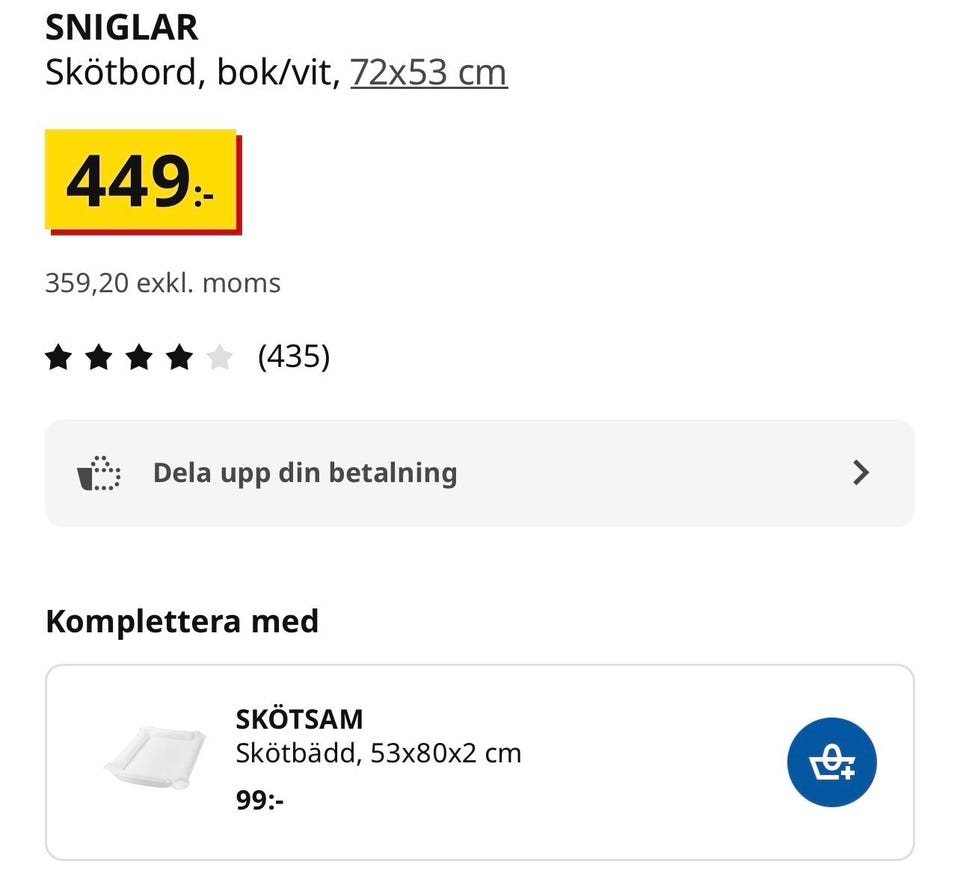The image size is (960, 870).
Task: Click the Skötbädd, 53x80x2 cm description
Action: tap(378, 752)
